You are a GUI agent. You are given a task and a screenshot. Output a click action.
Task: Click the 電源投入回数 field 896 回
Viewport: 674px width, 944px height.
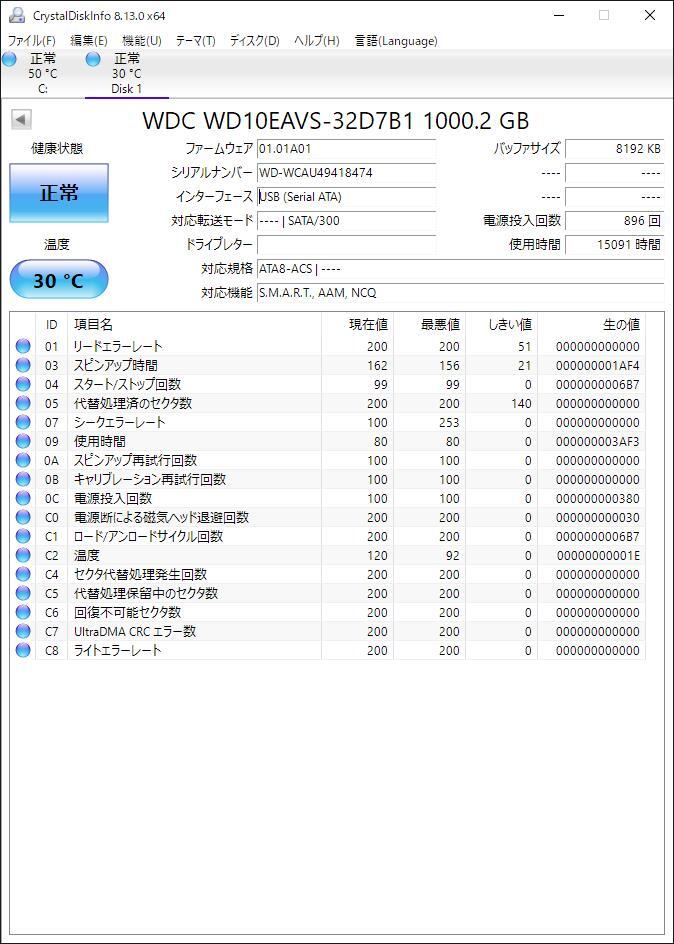coord(614,221)
